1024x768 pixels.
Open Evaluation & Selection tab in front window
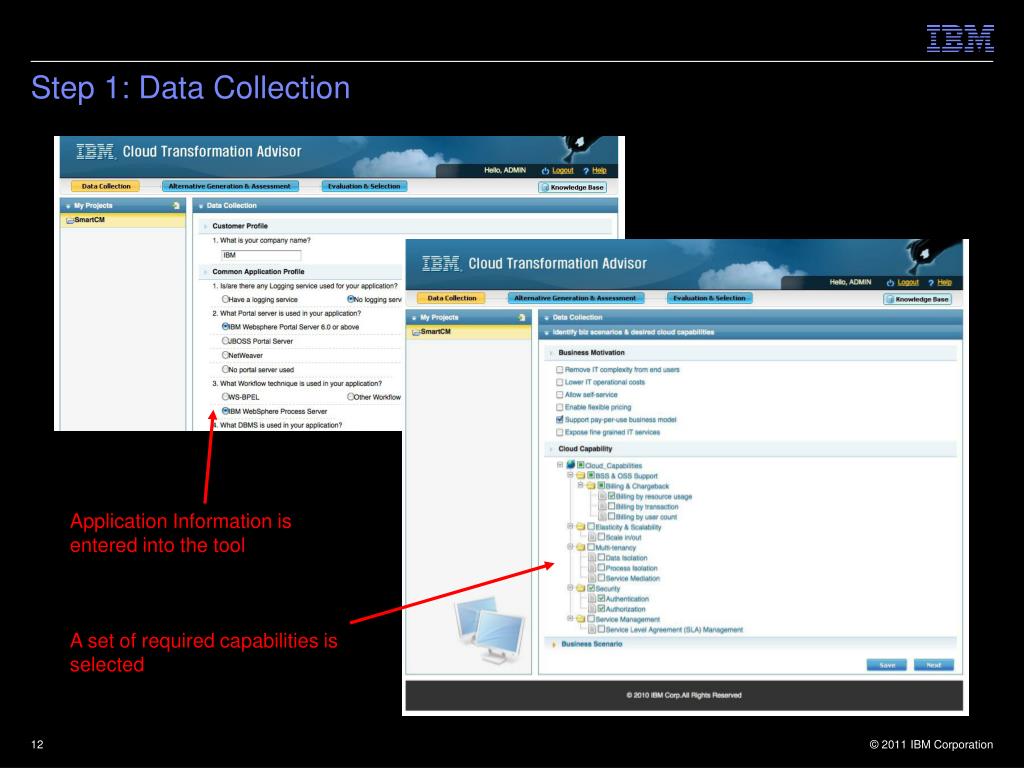pyautogui.click(x=709, y=298)
